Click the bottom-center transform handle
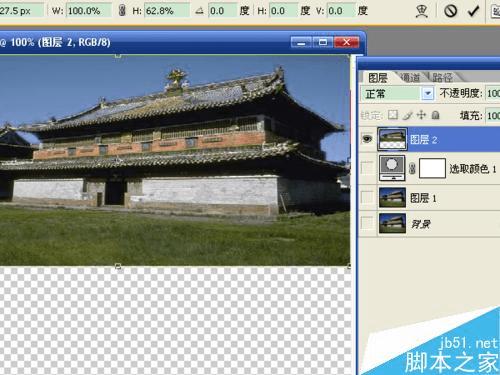 coord(118,266)
